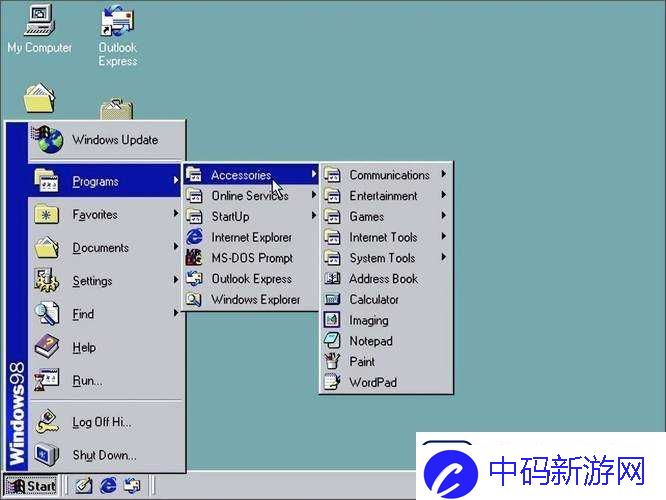This screenshot has width=666, height=500.
Task: Click the Log Off key icon
Action: pos(46,421)
